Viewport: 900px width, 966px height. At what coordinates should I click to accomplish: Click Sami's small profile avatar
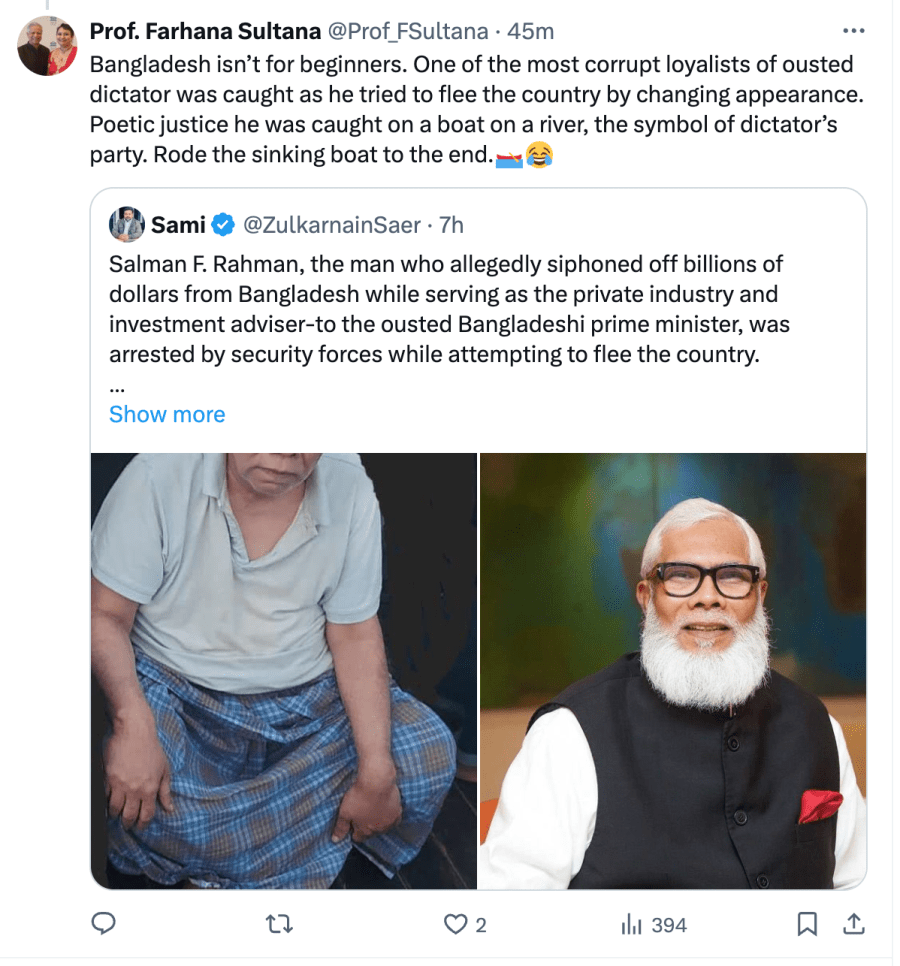click(x=127, y=224)
